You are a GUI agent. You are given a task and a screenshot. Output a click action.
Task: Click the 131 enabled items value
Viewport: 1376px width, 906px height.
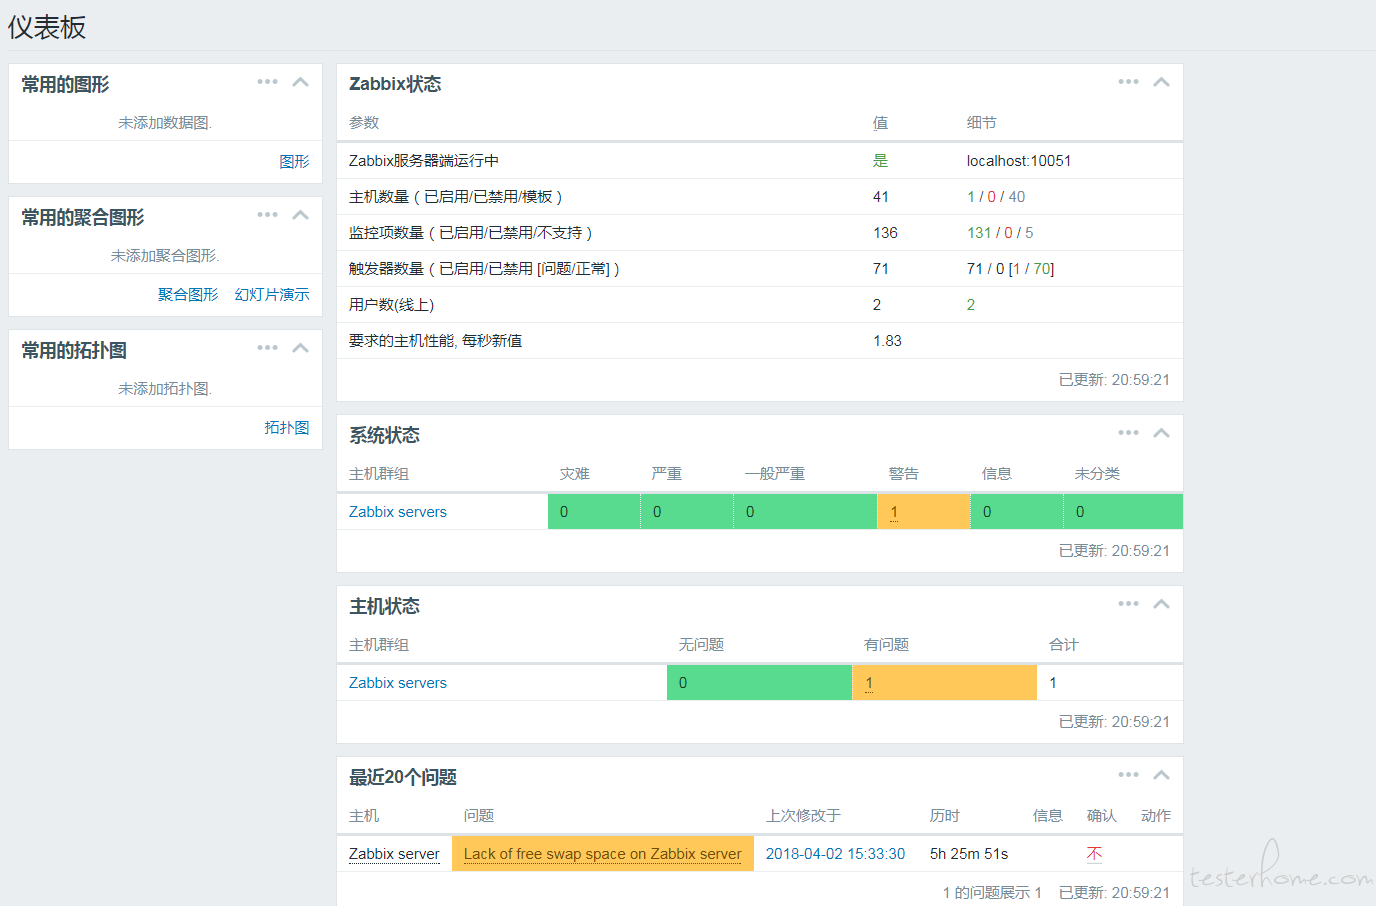coord(979,233)
